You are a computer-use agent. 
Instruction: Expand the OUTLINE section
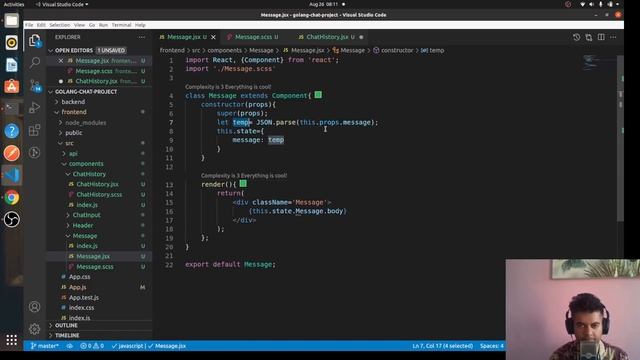[x=66, y=325]
